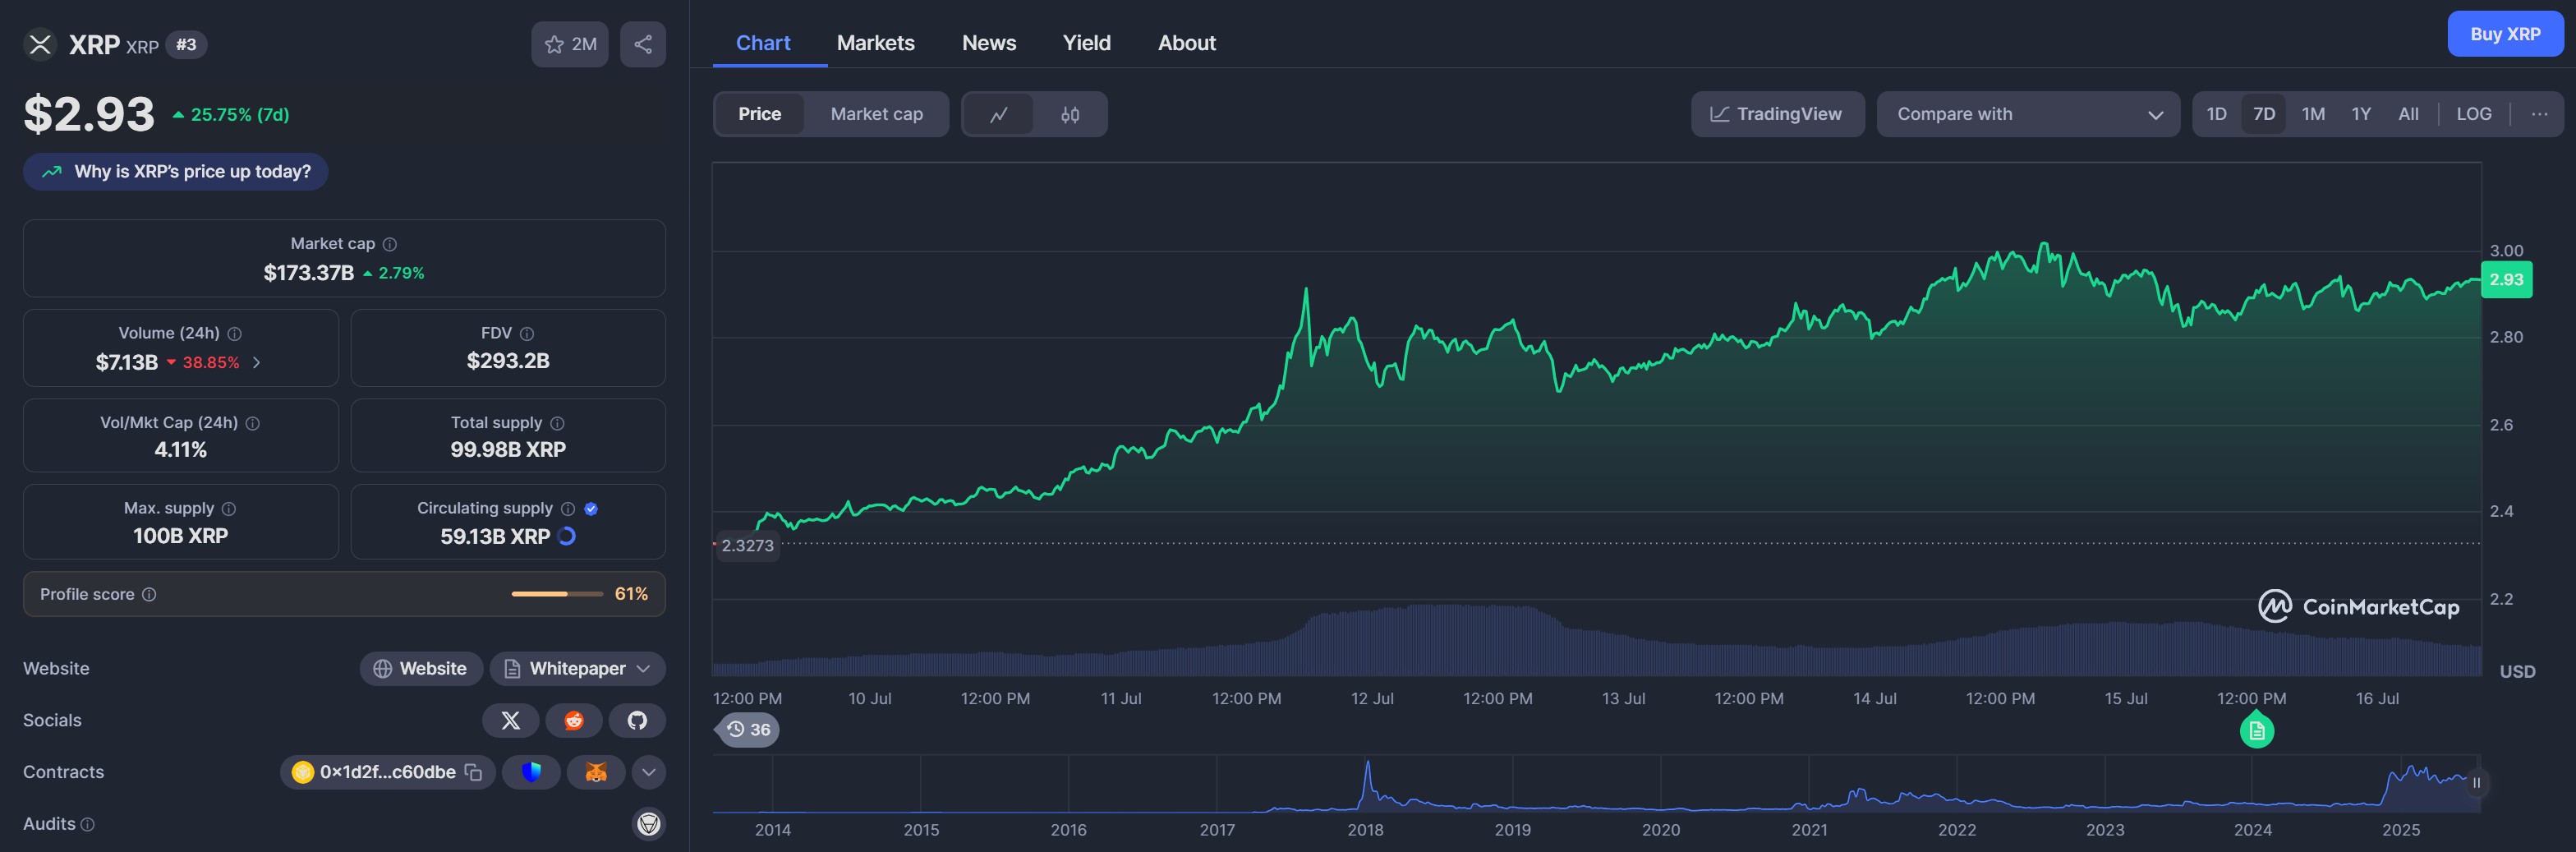Toggle LOG scale on chart
2576x852 pixels.
point(2473,114)
